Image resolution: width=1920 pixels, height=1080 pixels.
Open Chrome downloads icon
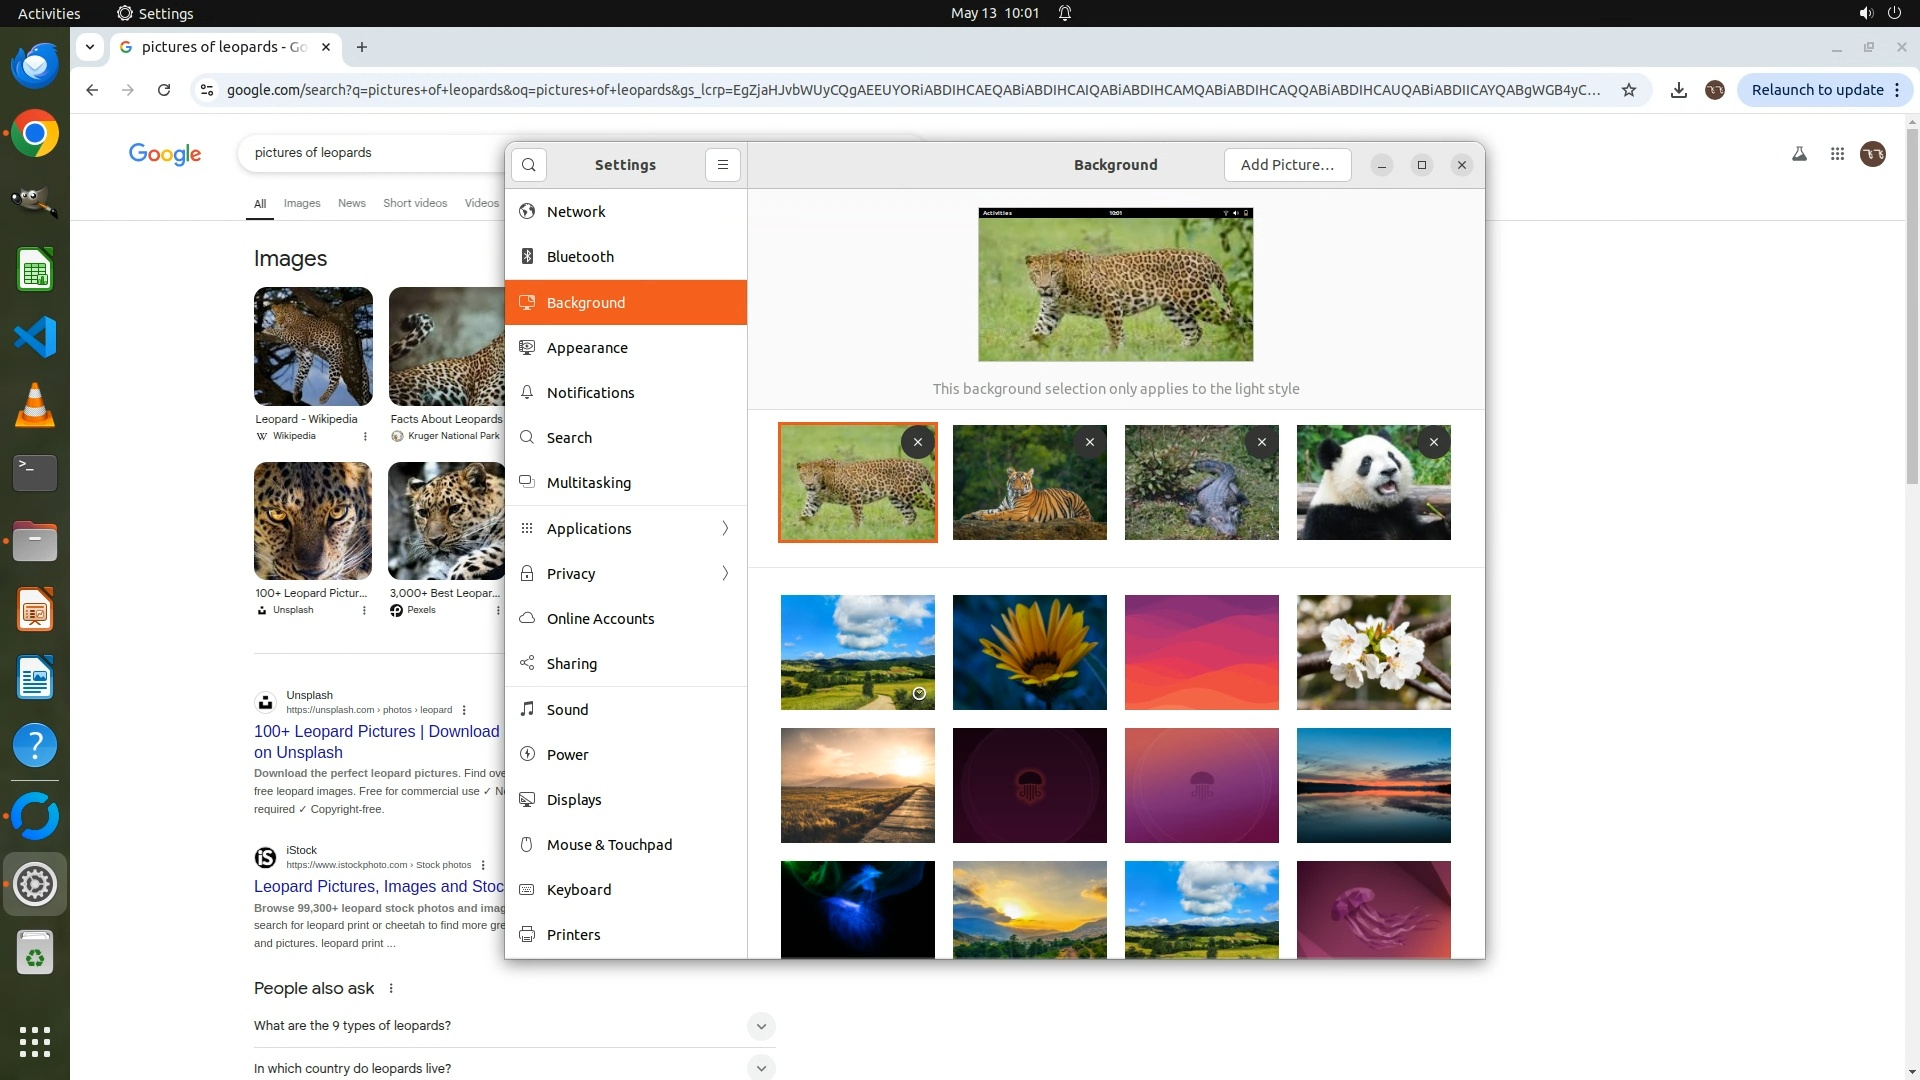click(1679, 90)
